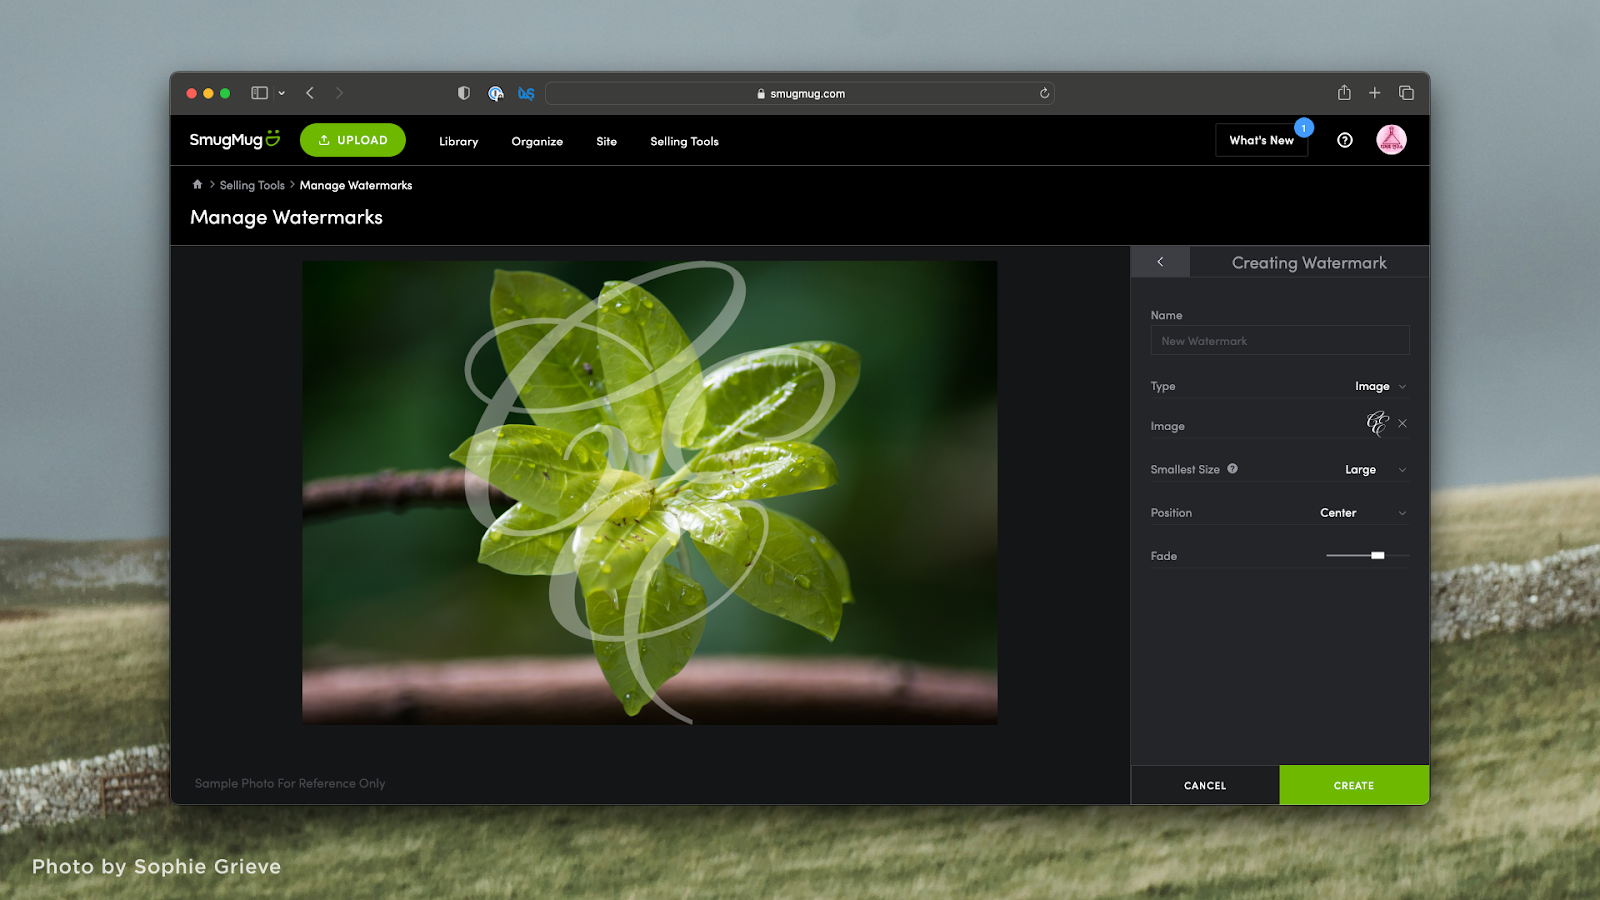Screen dimensions: 1600x900
Task: Change Position from Center dropdown
Action: pos(1360,512)
